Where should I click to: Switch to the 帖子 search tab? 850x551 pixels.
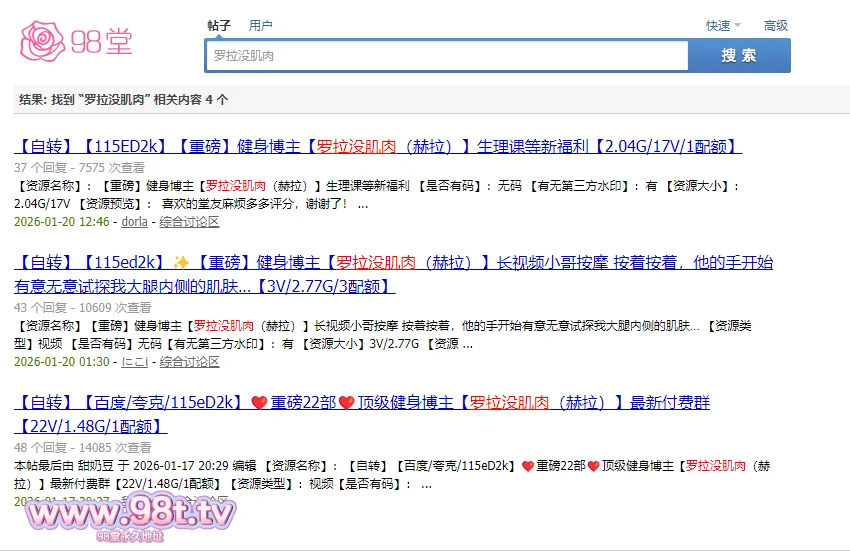coord(219,25)
